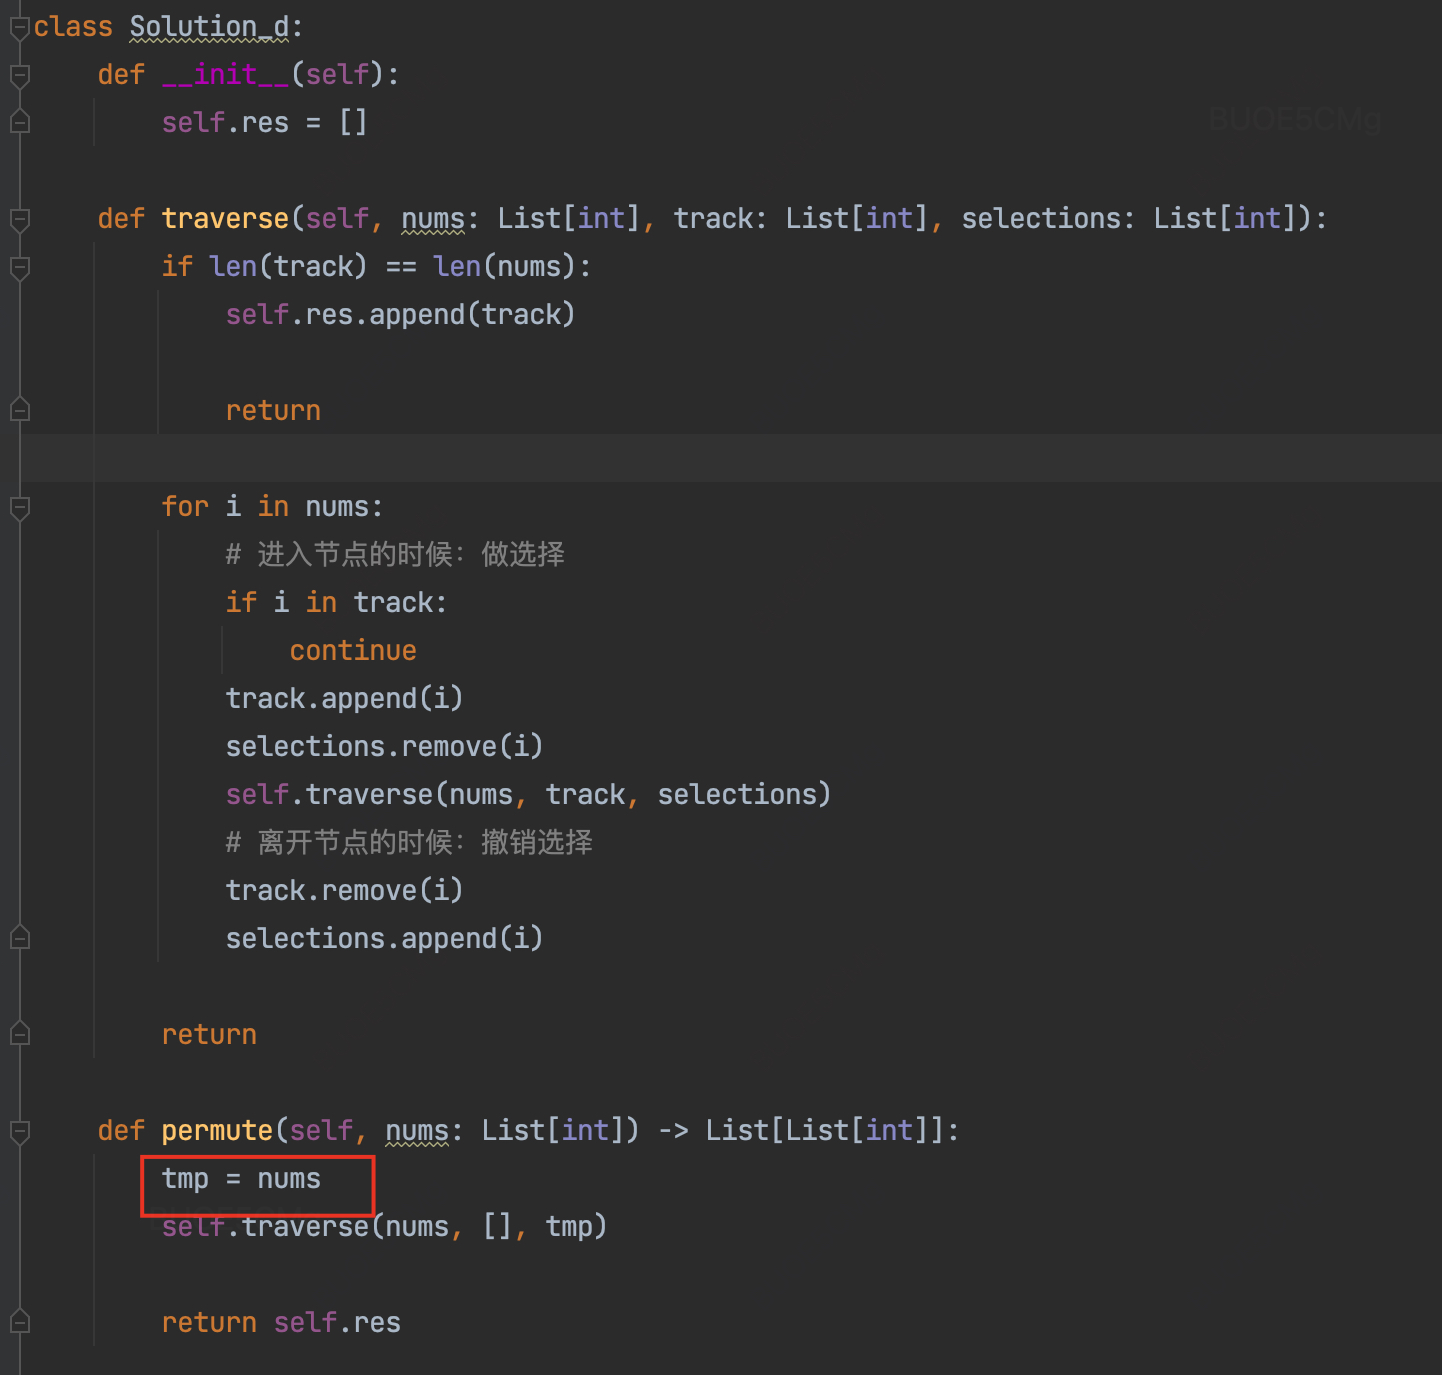Click the comment '# 进入节点的时候: 做选择'

pos(395,555)
